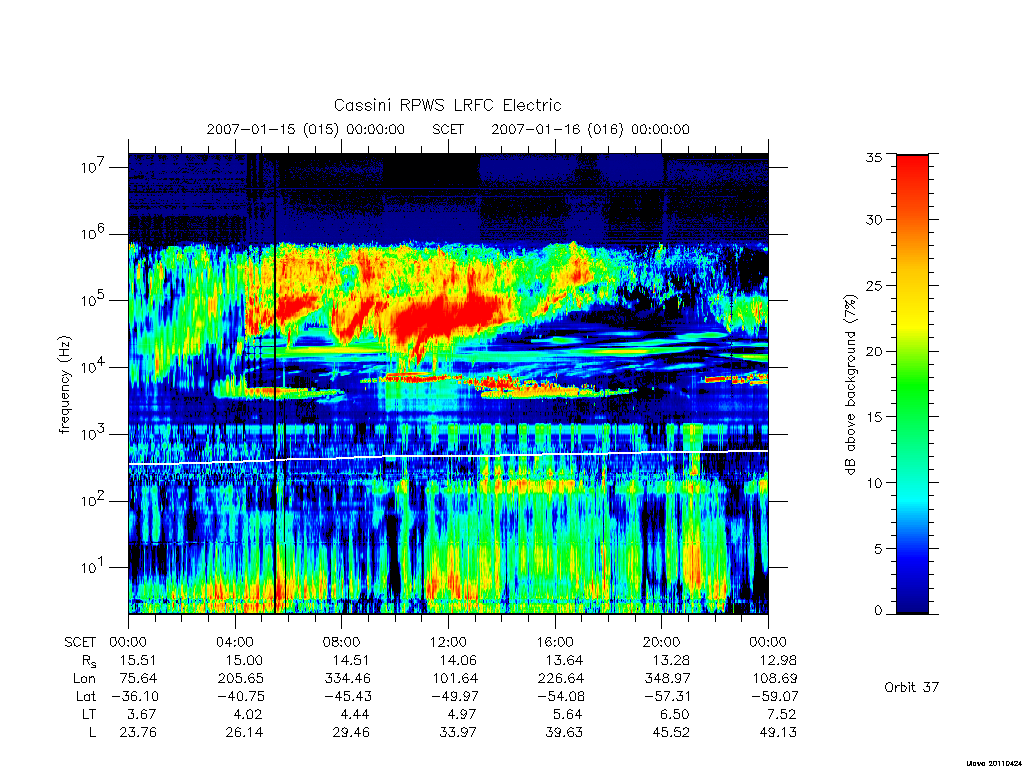Click the white line across the spectrogram
The image size is (1024, 768).
pyautogui.click(x=448, y=456)
